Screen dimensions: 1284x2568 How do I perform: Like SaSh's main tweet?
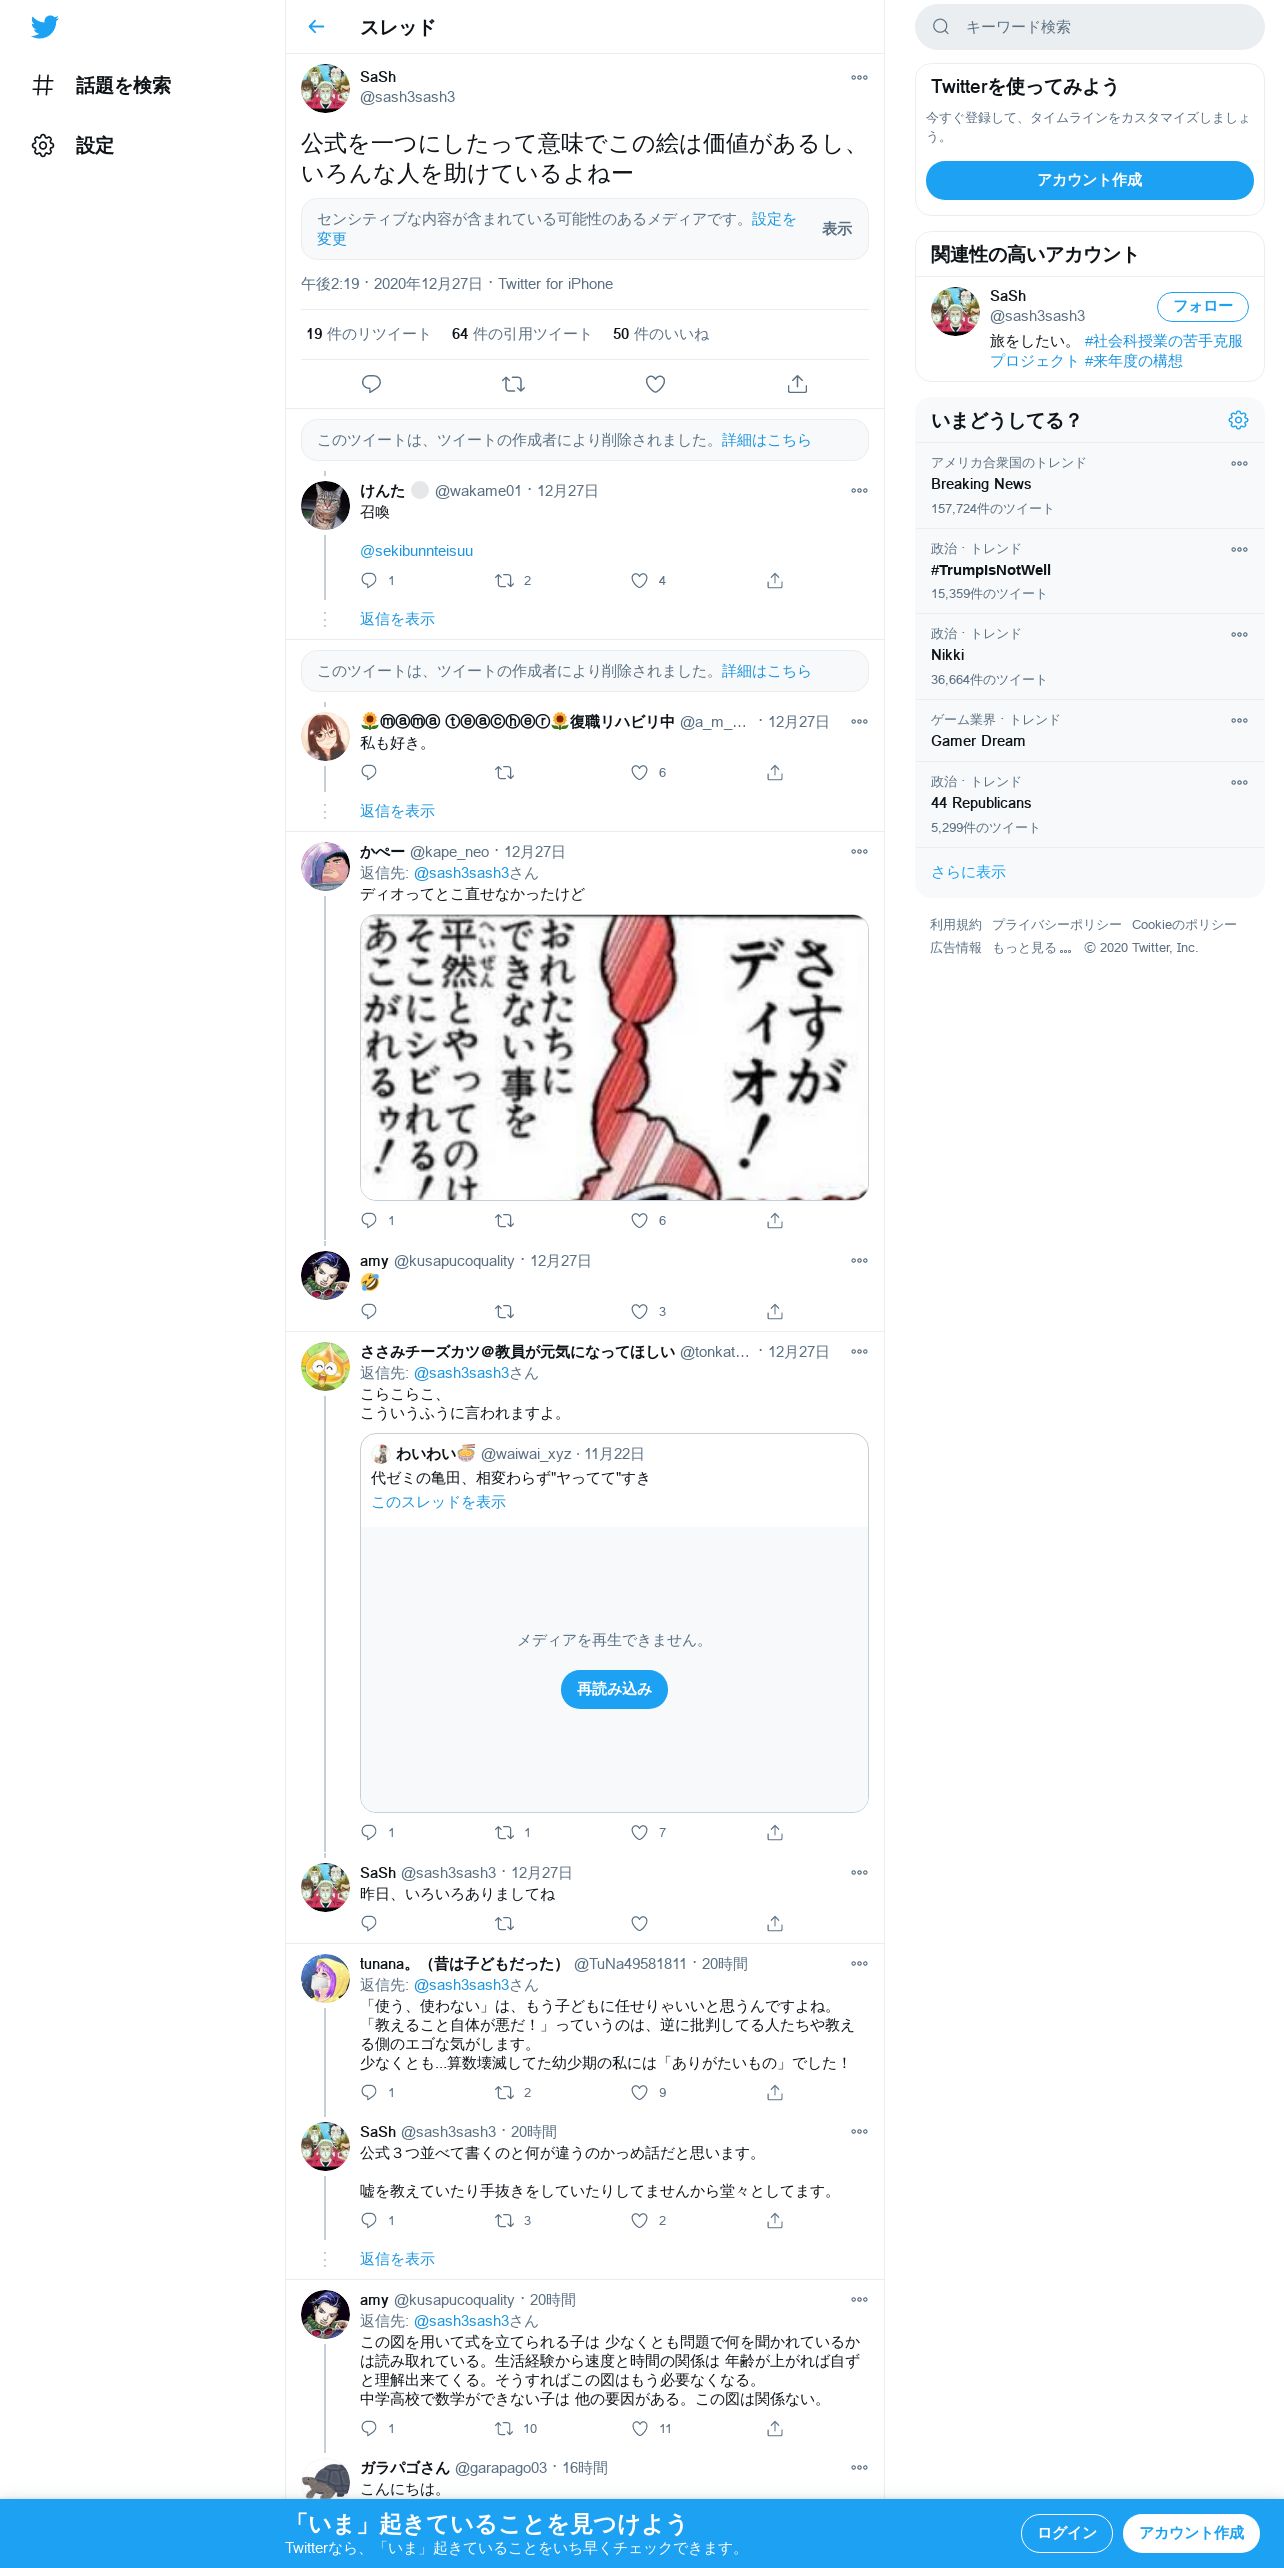655,384
